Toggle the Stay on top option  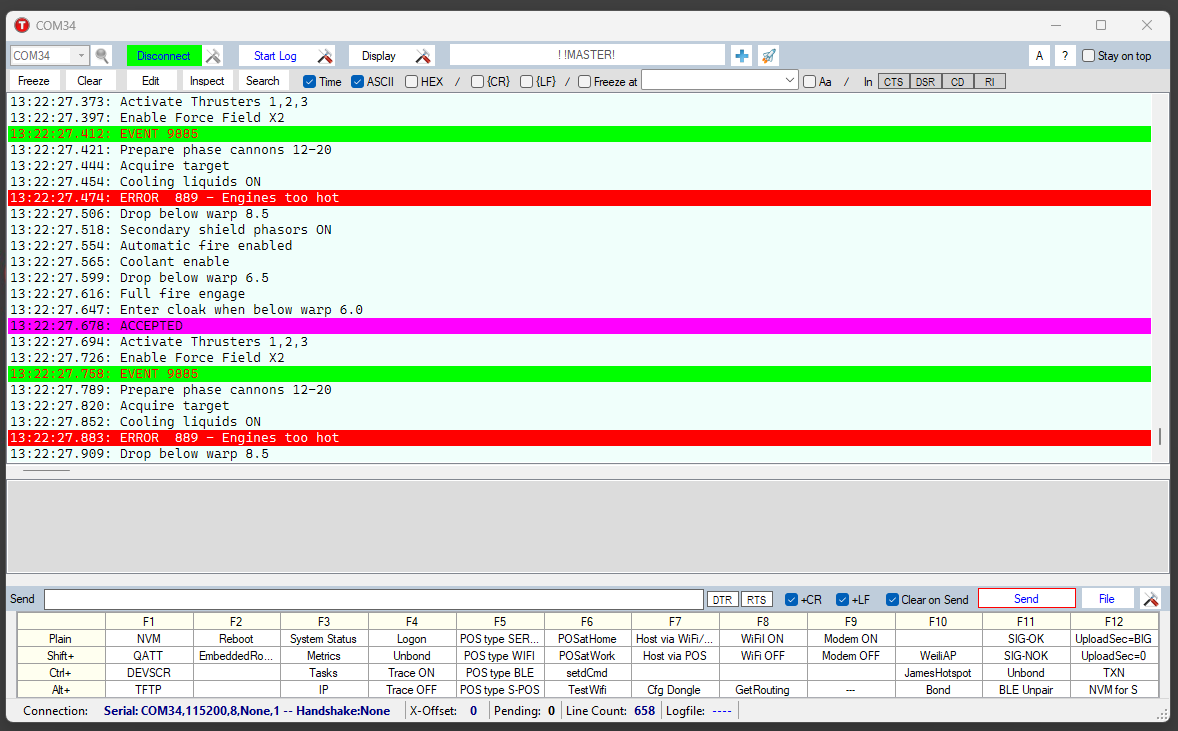(1090, 55)
